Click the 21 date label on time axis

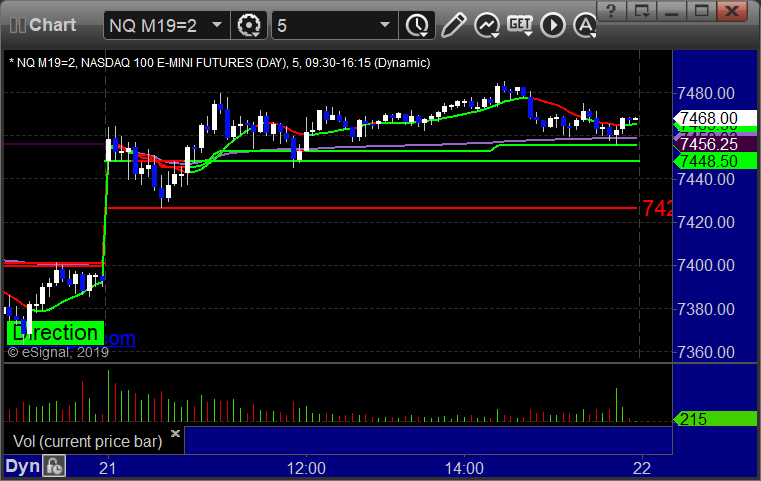pos(107,468)
